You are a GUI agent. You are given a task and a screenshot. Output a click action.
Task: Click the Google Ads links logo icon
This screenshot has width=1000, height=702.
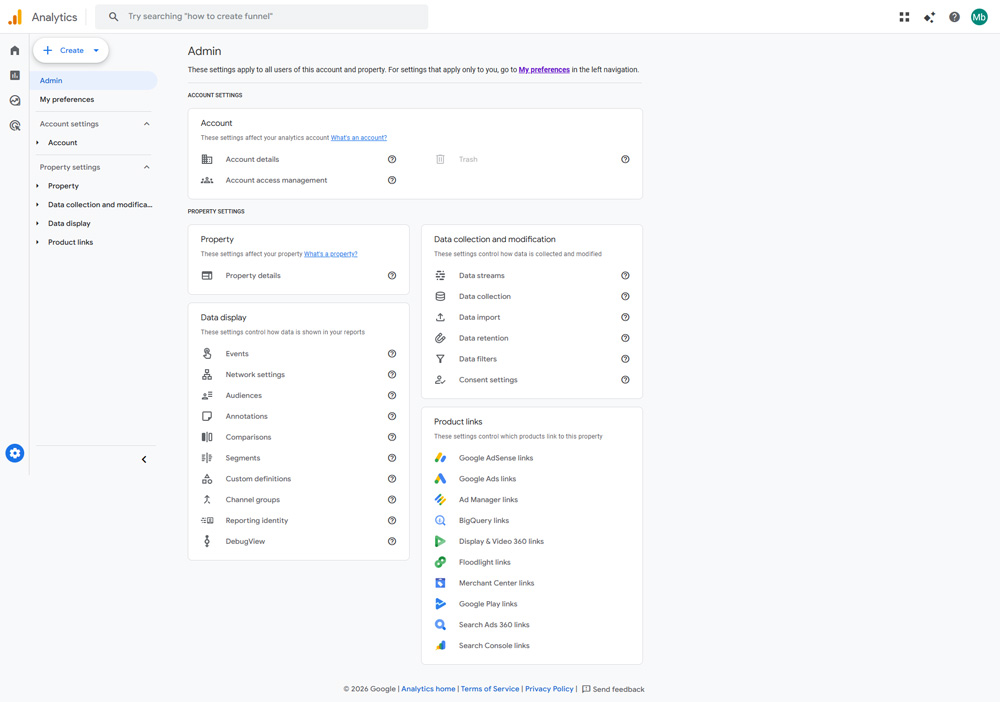pos(440,479)
